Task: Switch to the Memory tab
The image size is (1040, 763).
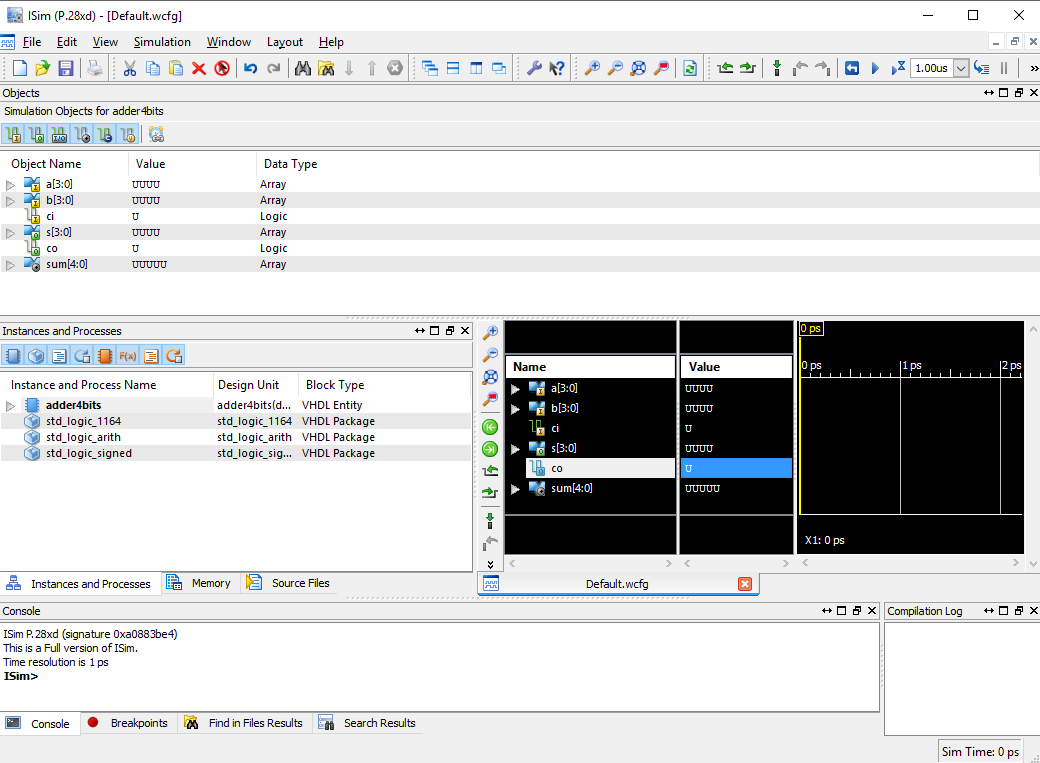Action: (199, 583)
